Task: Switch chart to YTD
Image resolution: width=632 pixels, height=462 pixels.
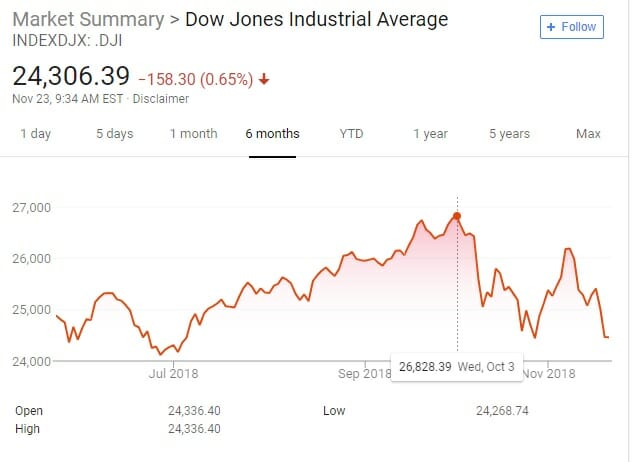Action: click(352, 134)
